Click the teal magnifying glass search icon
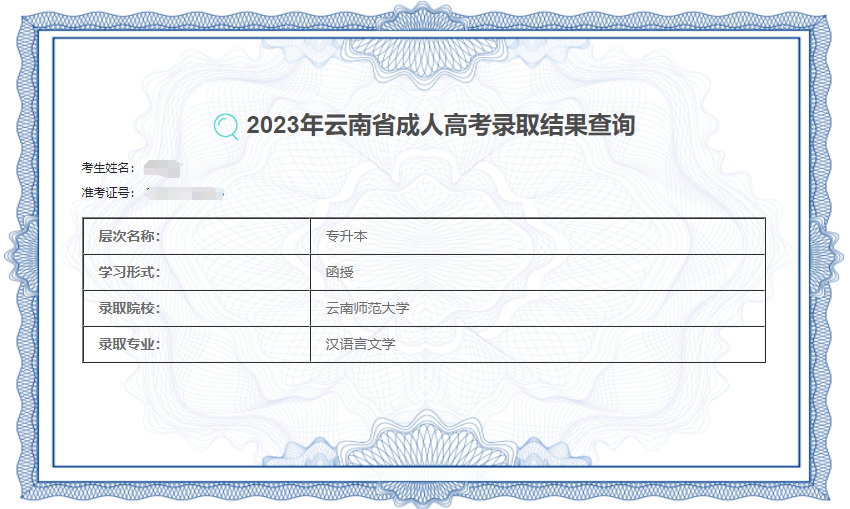This screenshot has width=850, height=509. [226, 127]
